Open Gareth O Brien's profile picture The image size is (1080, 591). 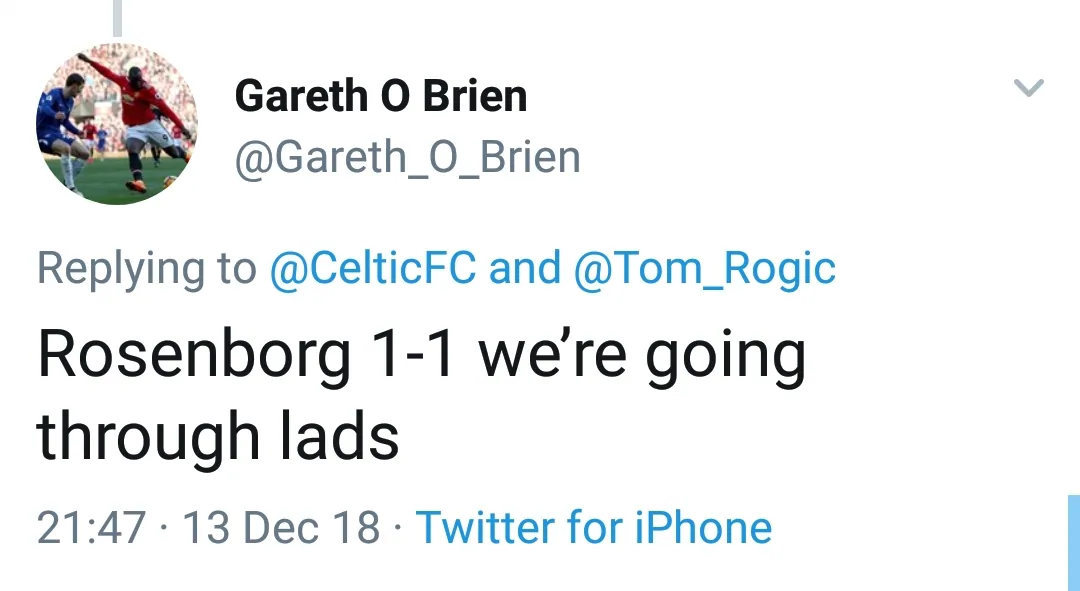tap(117, 124)
